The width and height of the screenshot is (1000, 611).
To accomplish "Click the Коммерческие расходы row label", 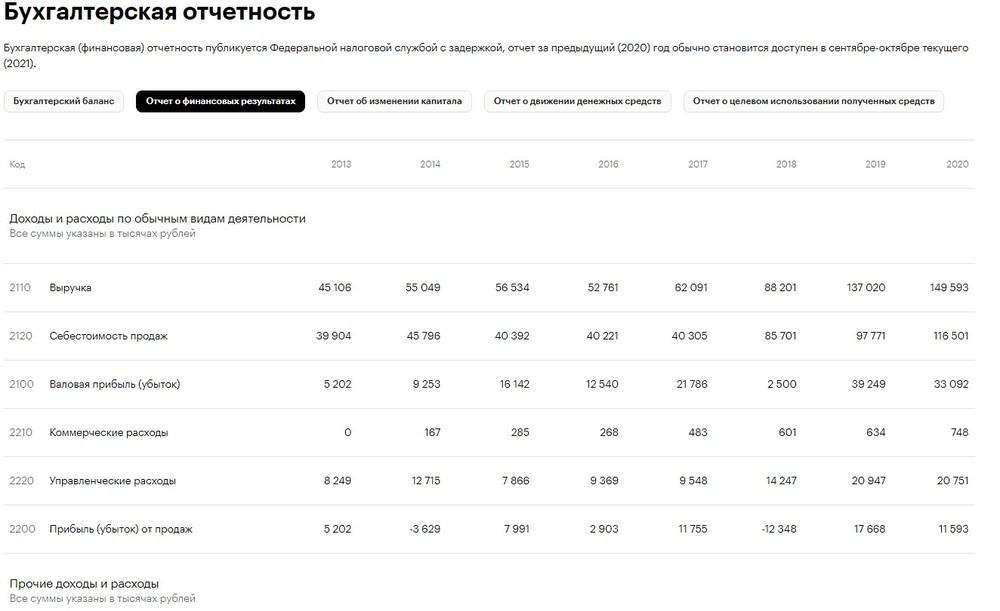I will click(x=108, y=433).
